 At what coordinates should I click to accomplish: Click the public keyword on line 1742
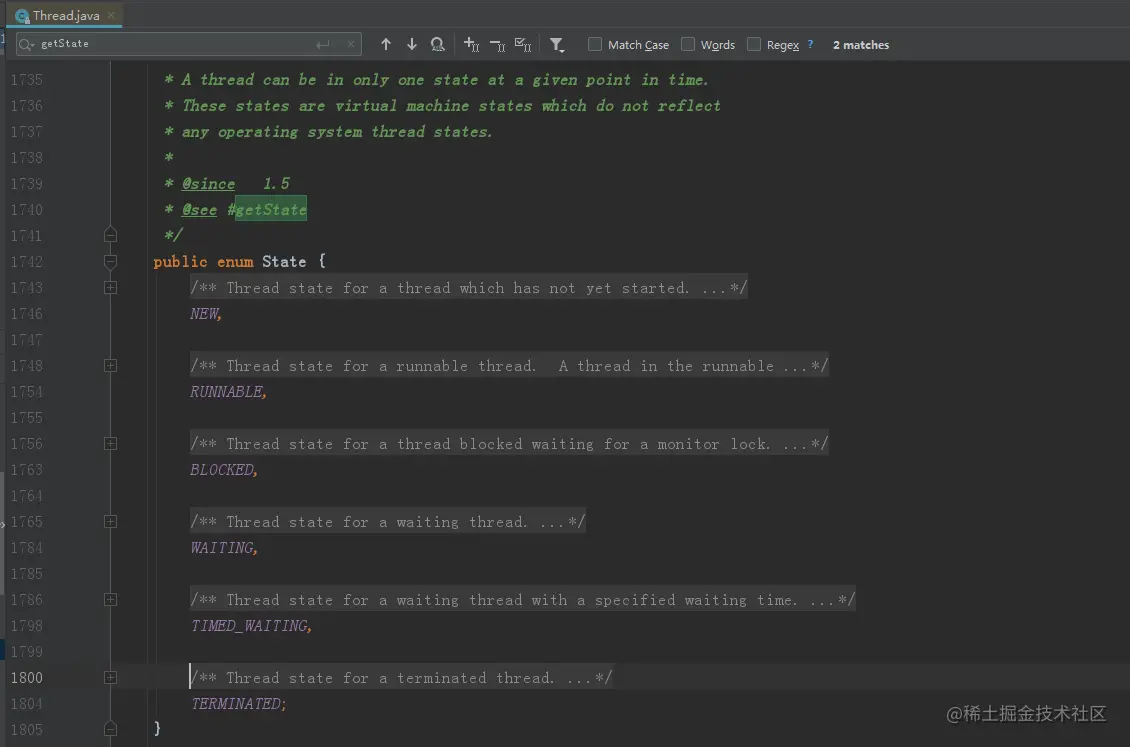tap(180, 261)
